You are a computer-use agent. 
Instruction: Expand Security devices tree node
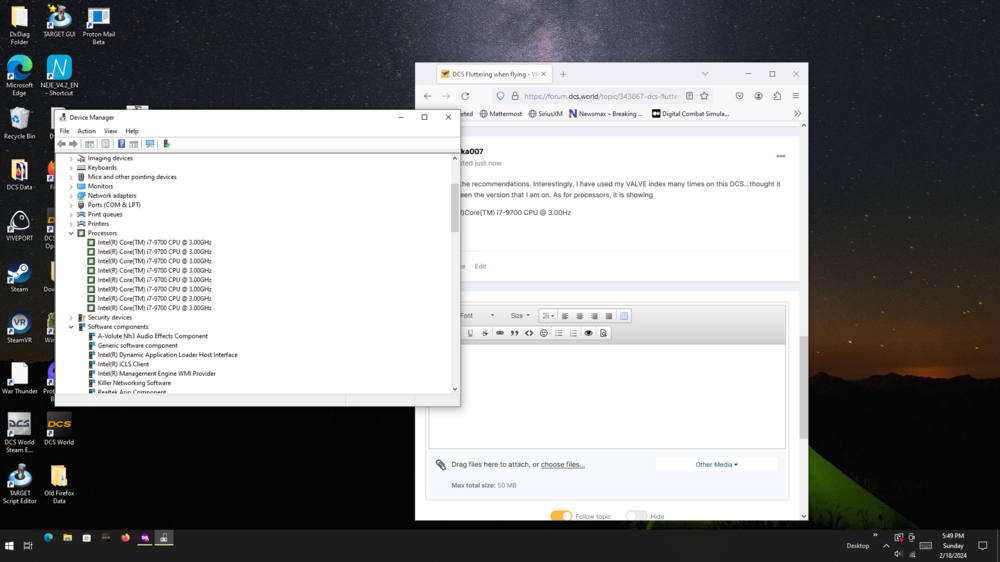click(x=71, y=318)
